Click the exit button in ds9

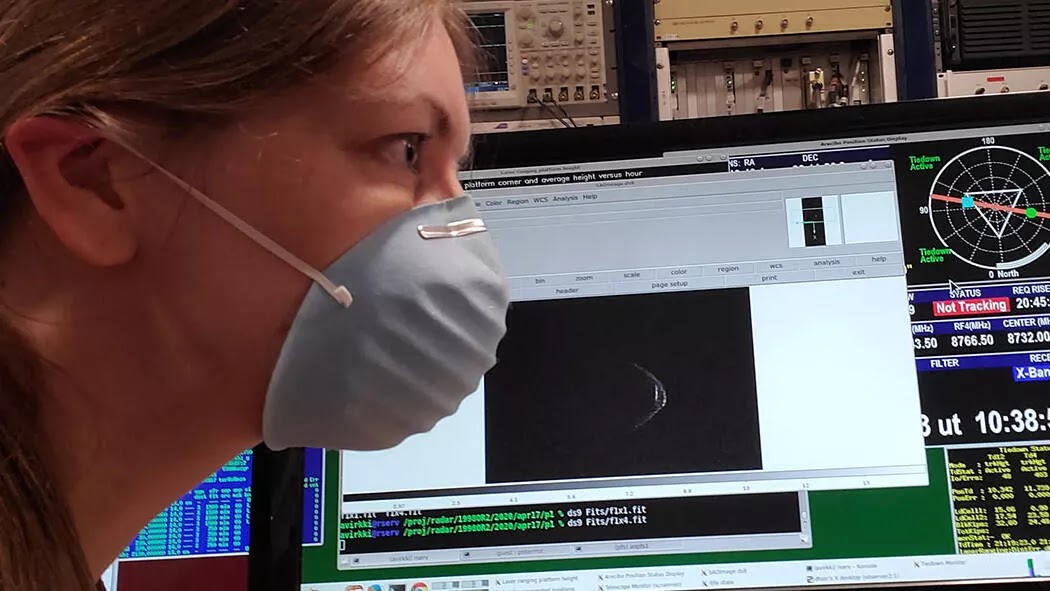click(858, 272)
